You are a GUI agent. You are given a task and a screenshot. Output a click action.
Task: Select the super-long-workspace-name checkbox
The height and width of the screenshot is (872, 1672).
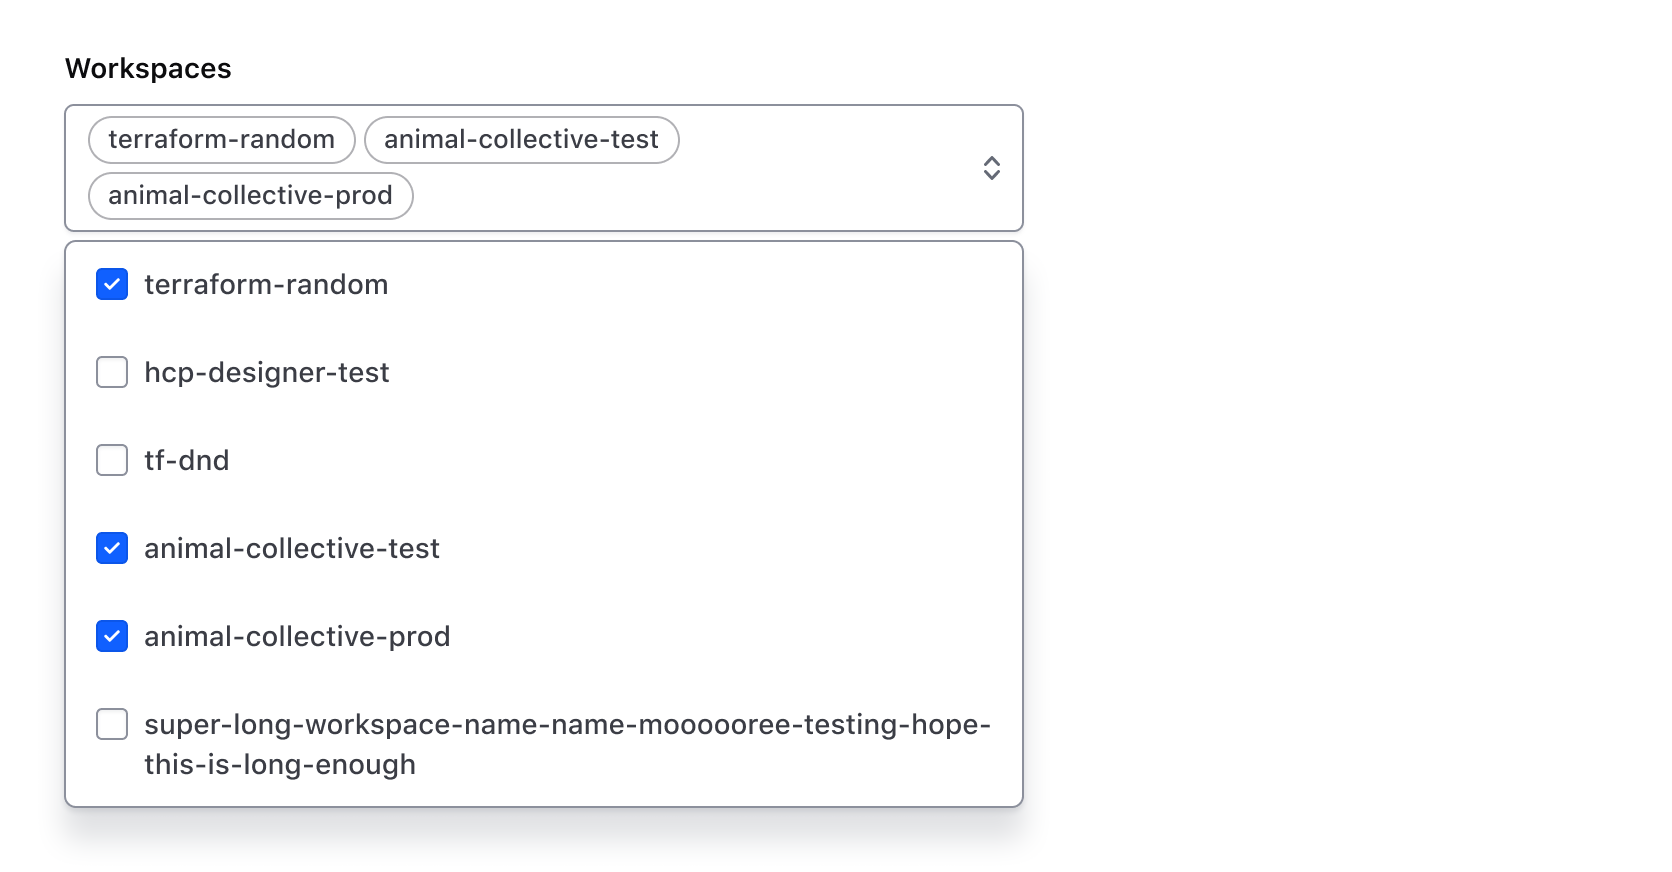(111, 724)
